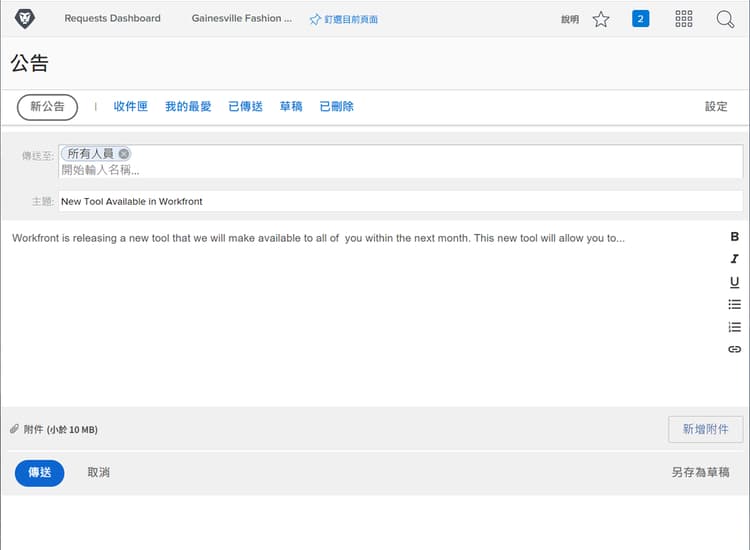Open the notifications badge showing 2
The image size is (750, 550).
click(x=640, y=19)
